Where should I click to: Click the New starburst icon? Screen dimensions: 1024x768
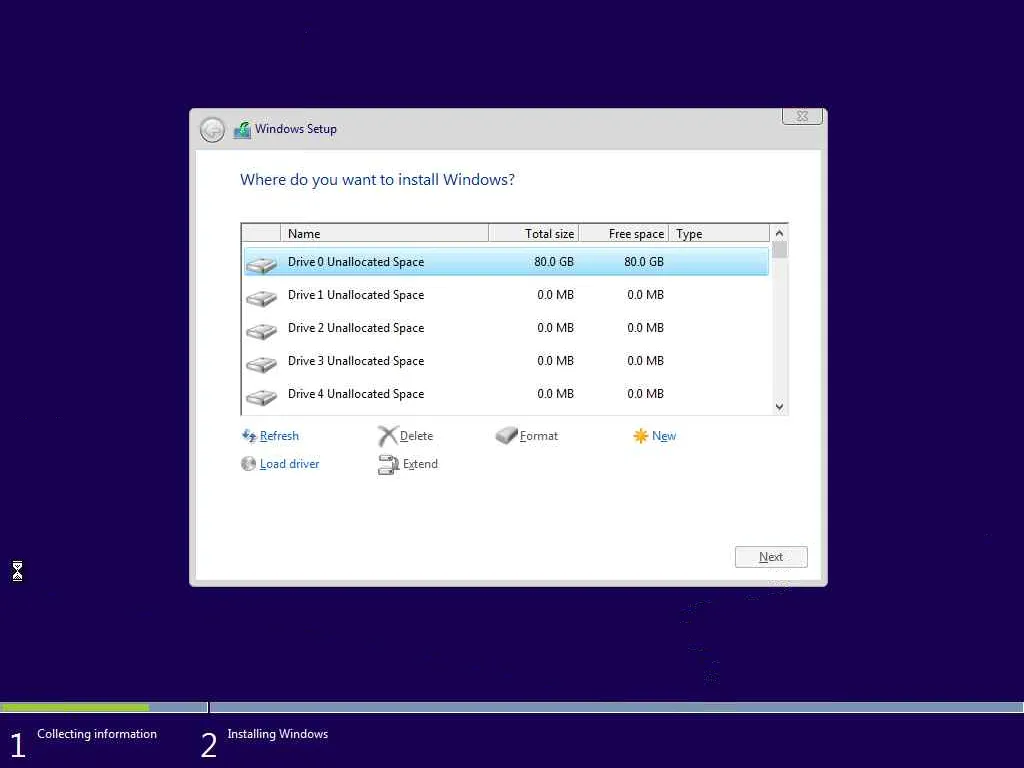[x=640, y=436]
